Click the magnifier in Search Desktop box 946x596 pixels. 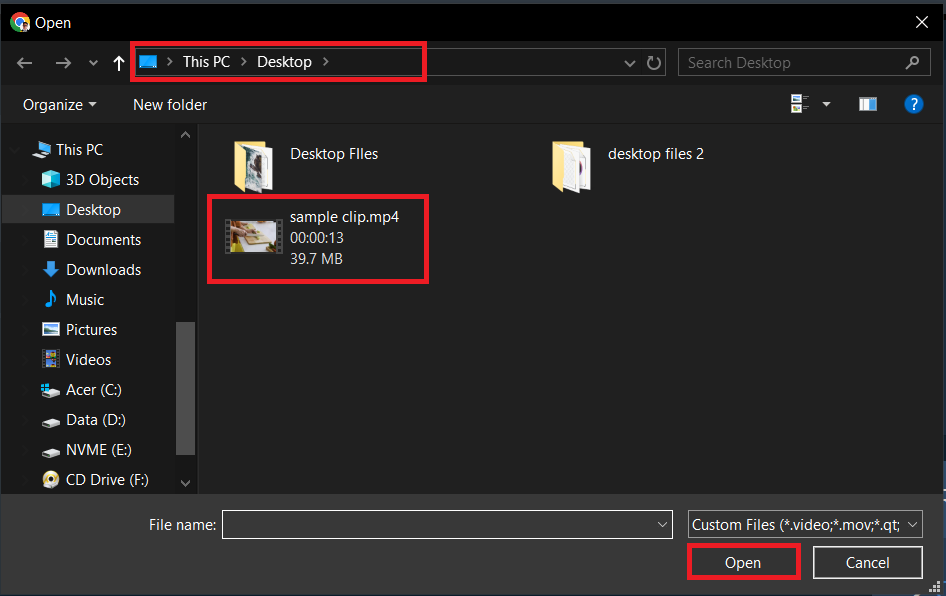click(911, 62)
